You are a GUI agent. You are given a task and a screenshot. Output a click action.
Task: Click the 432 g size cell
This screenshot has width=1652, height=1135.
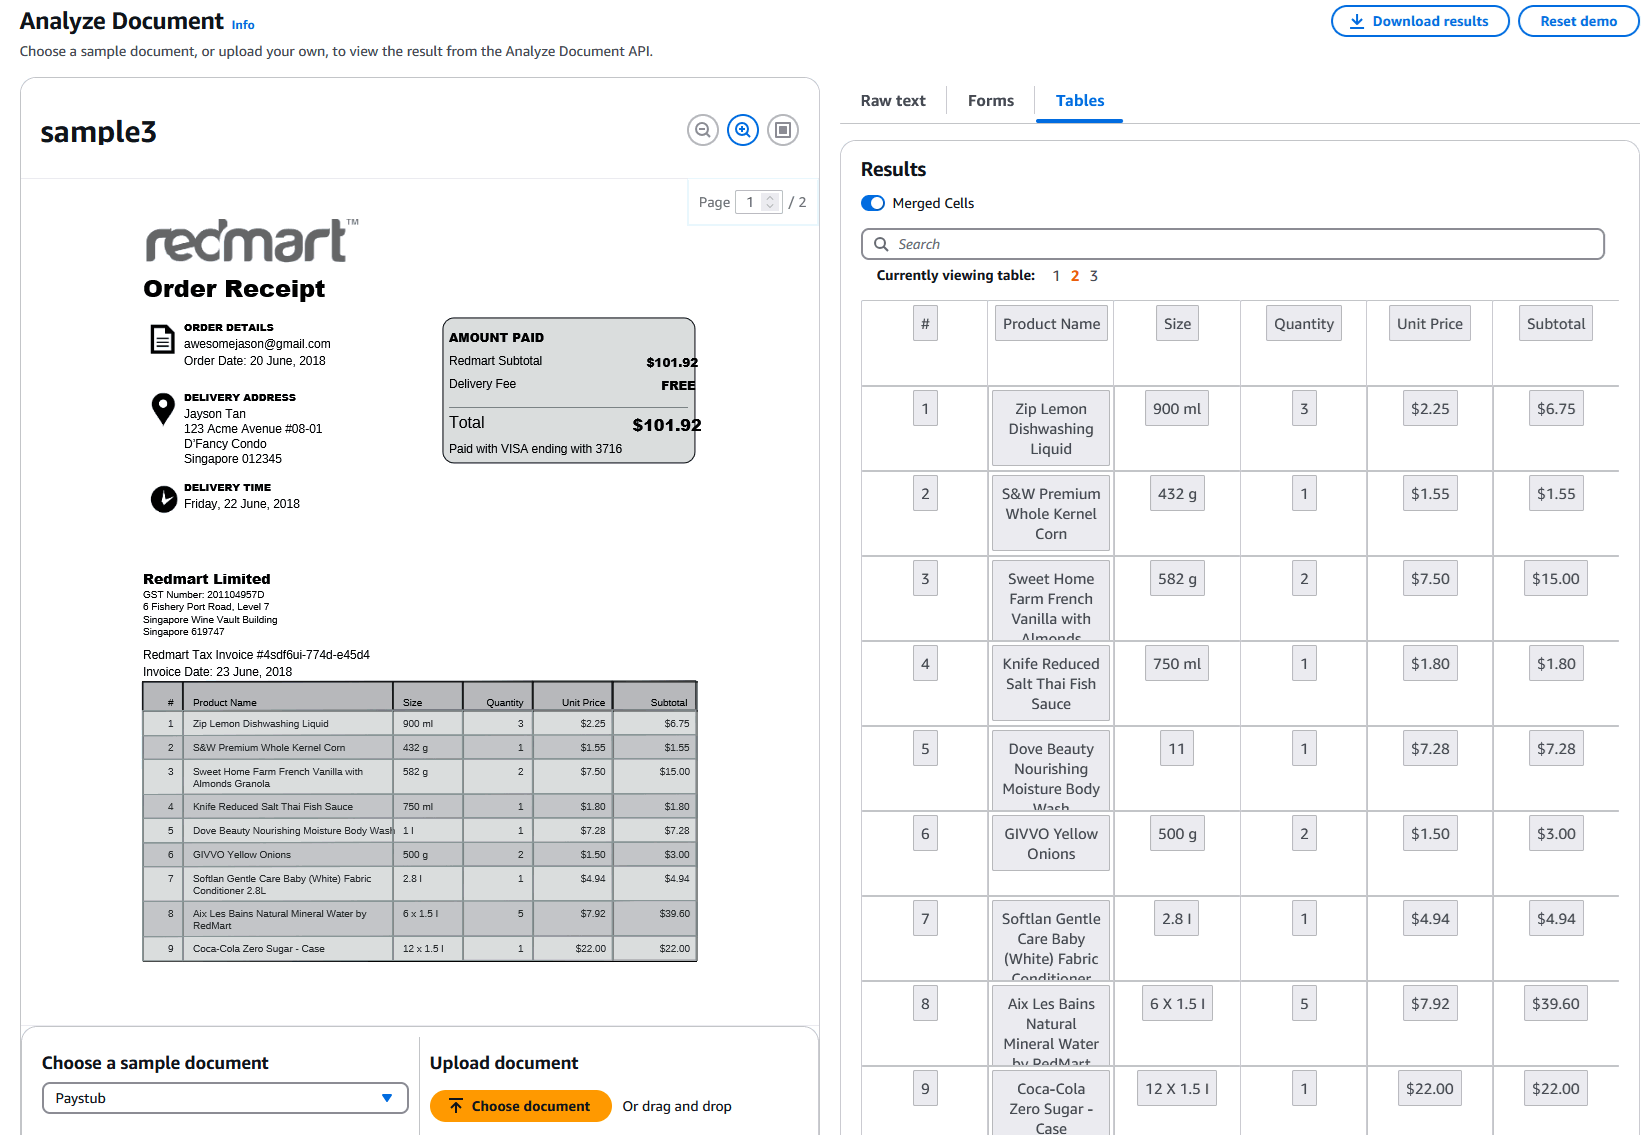tap(1177, 493)
